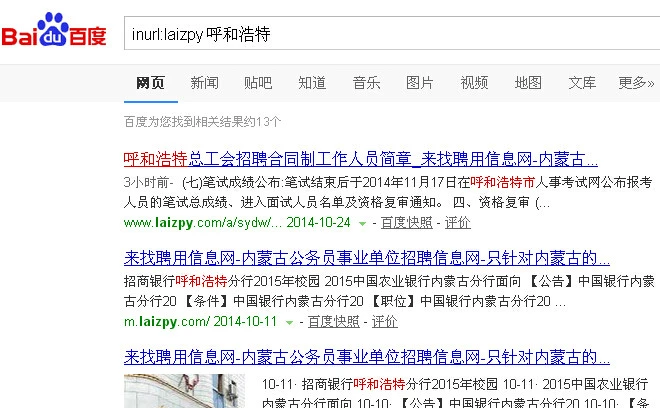The height and width of the screenshot is (408, 660).
Task: Open the 贴吧 tab
Action: [258, 83]
